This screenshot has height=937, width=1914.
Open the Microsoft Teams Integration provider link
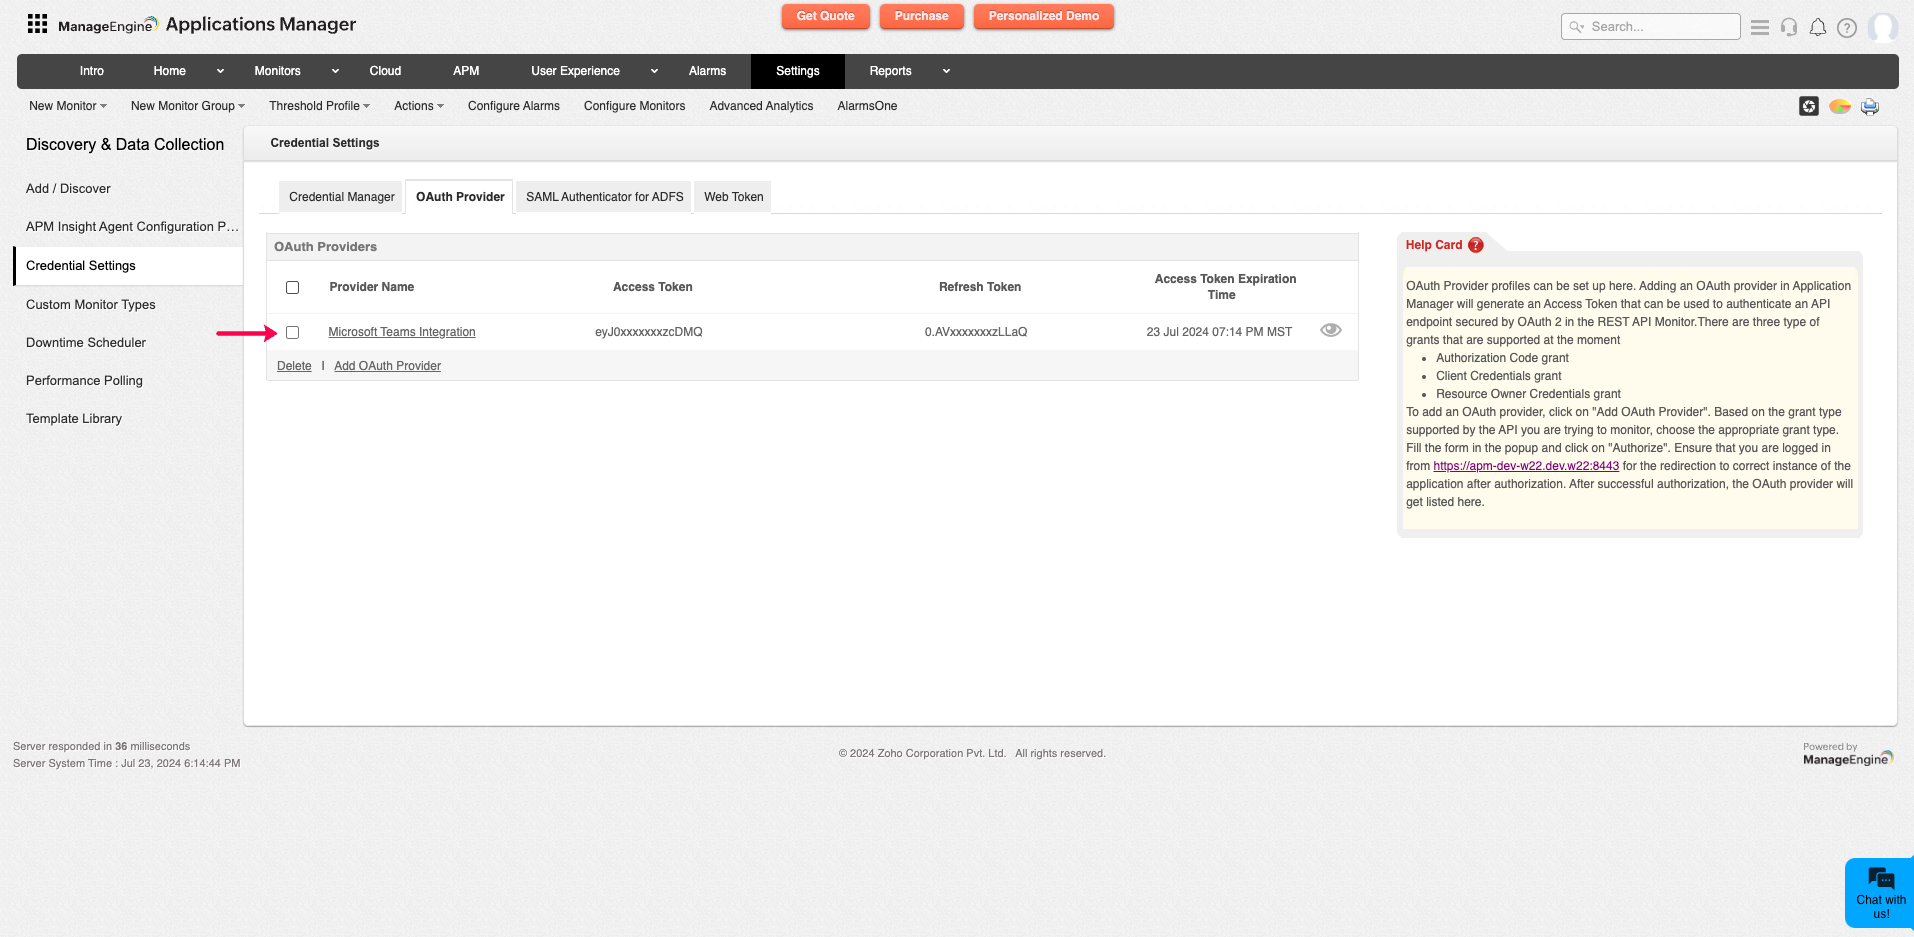pos(402,332)
